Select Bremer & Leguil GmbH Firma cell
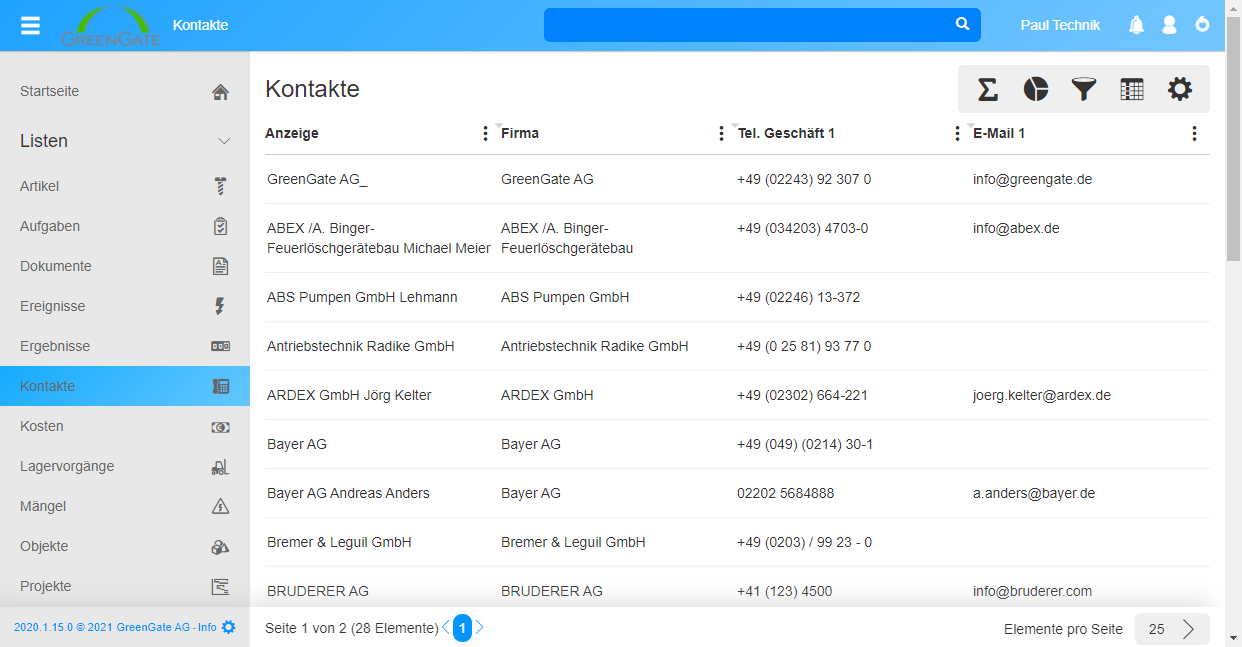 (x=573, y=542)
